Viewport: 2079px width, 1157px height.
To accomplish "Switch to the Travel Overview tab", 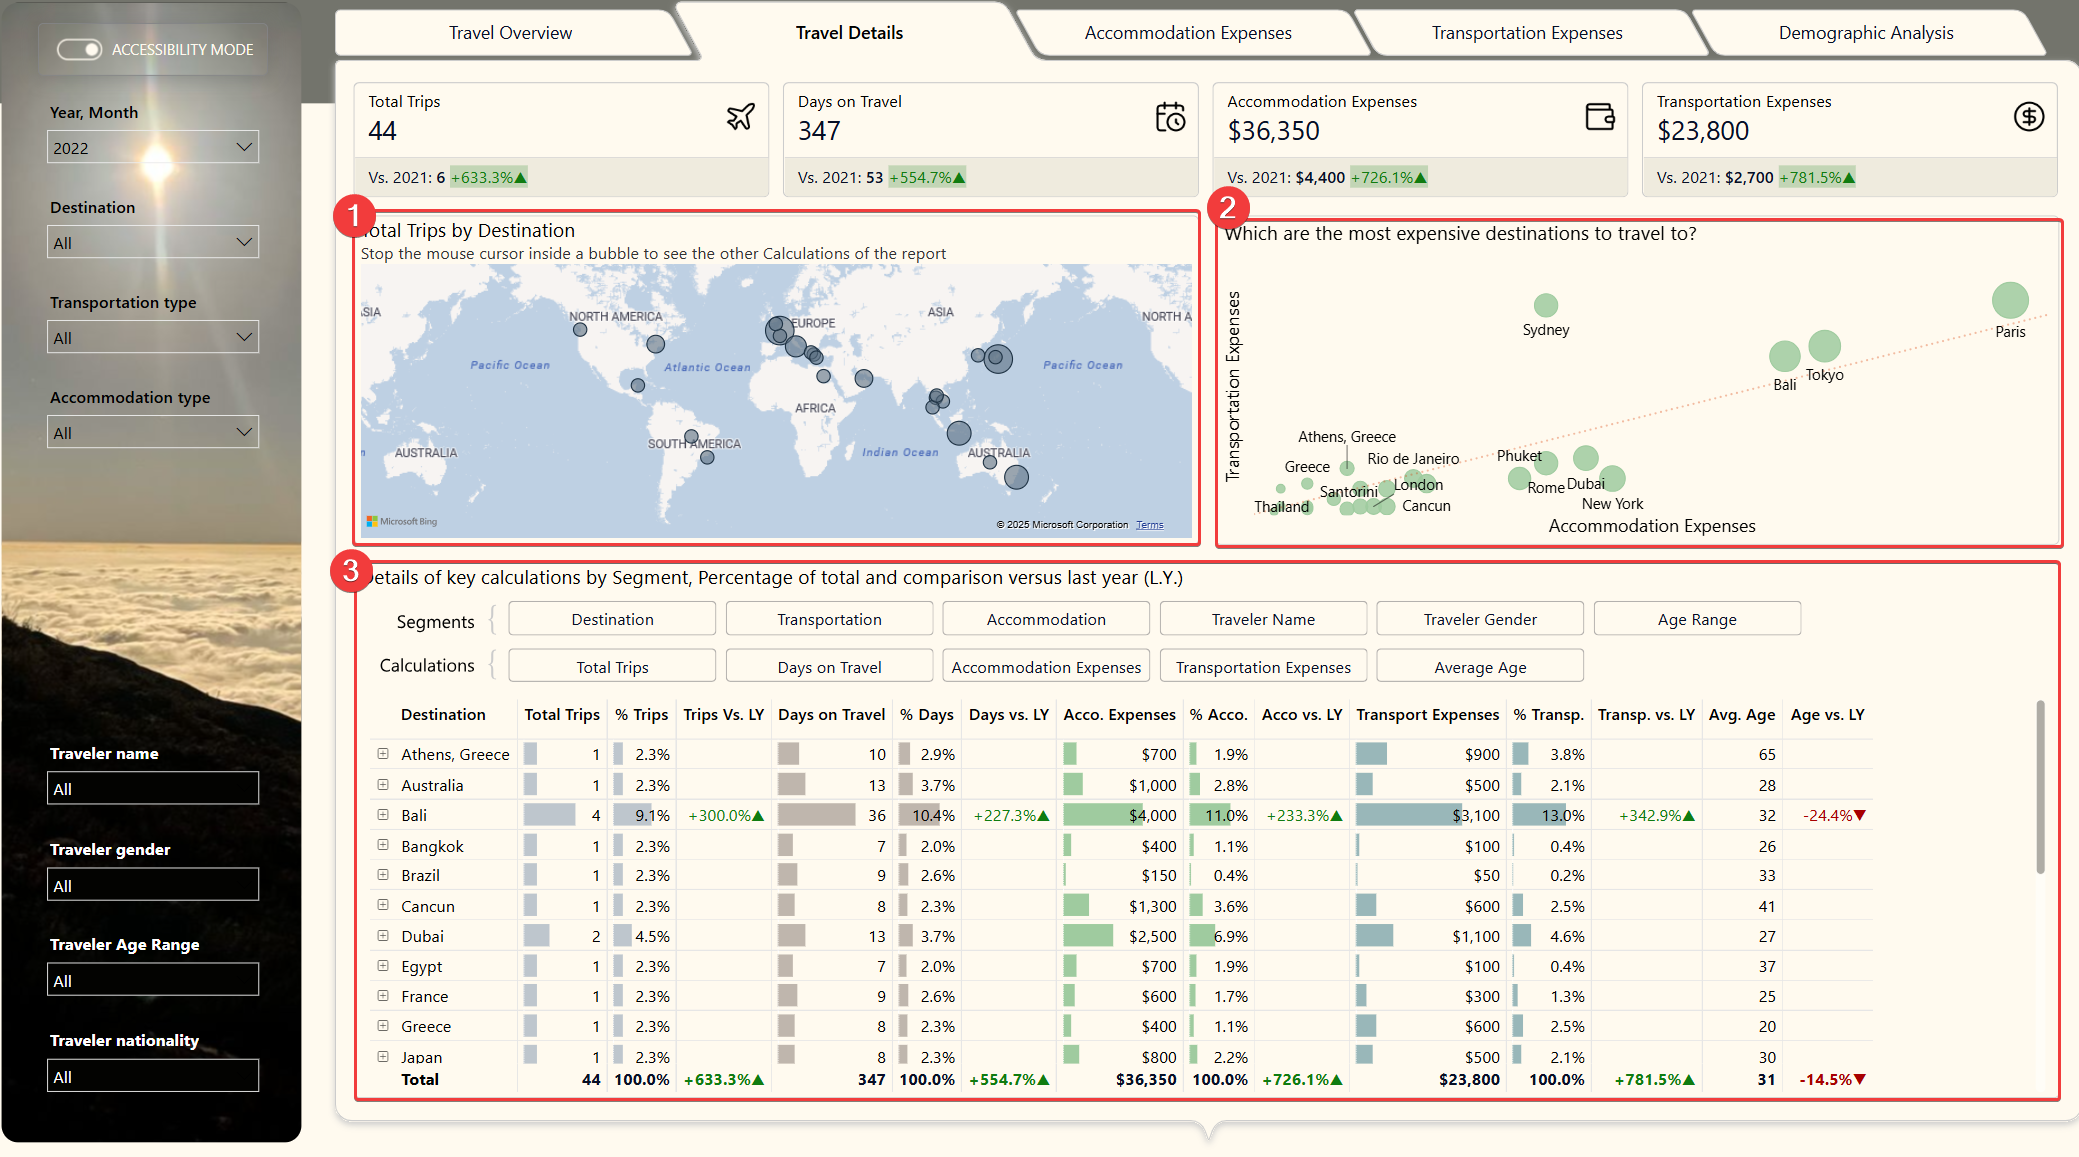I will [x=510, y=33].
